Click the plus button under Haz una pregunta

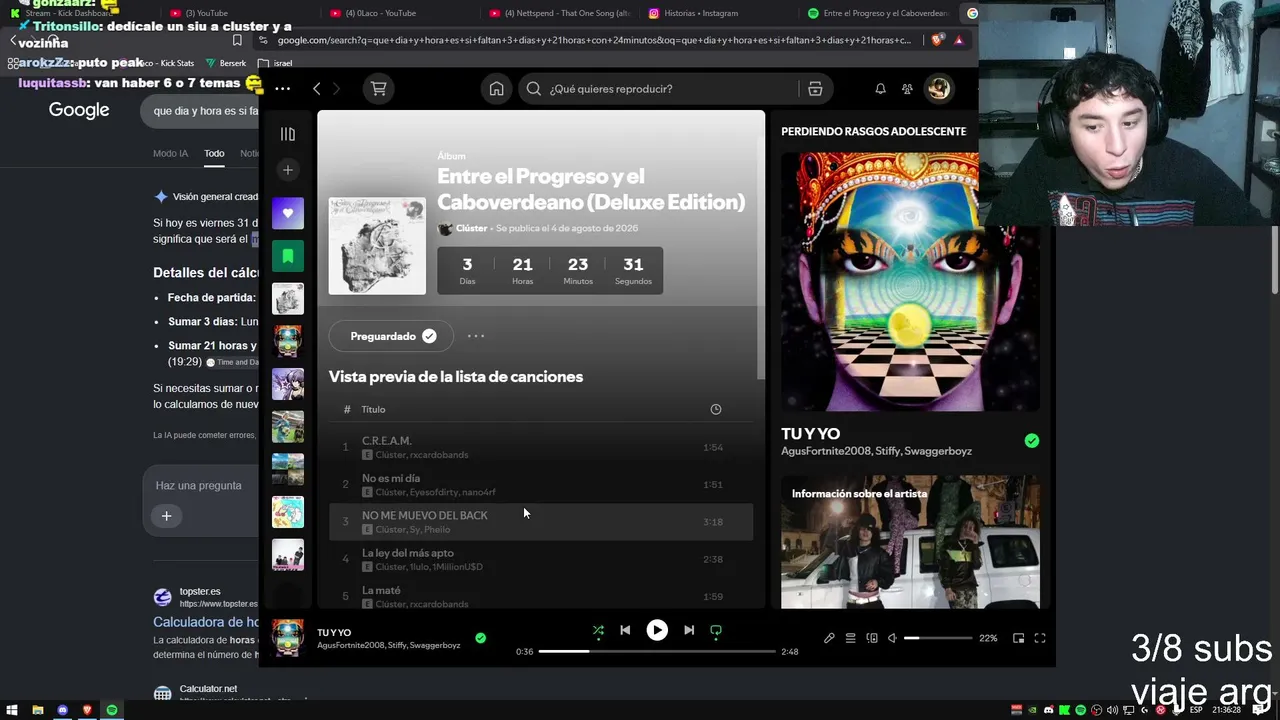[x=167, y=516]
